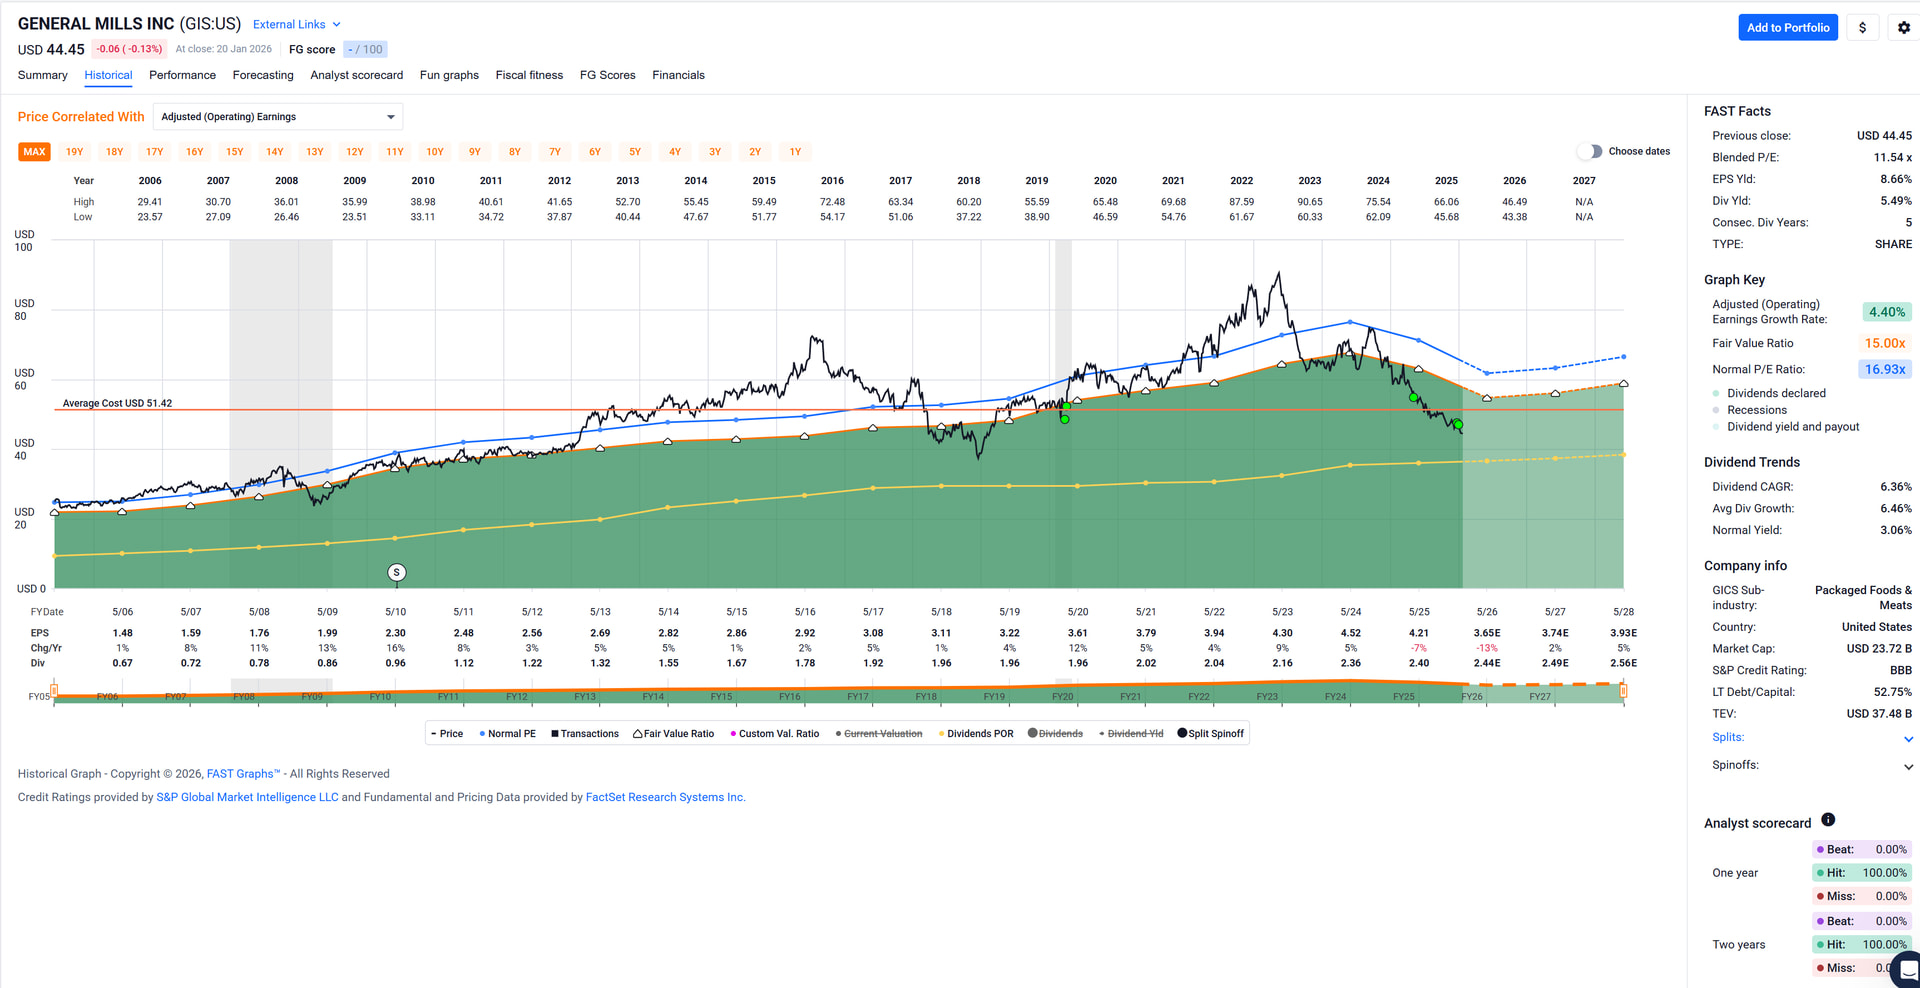Toggle the Split Spinoff legend marker
This screenshot has width=1920, height=988.
(1182, 733)
